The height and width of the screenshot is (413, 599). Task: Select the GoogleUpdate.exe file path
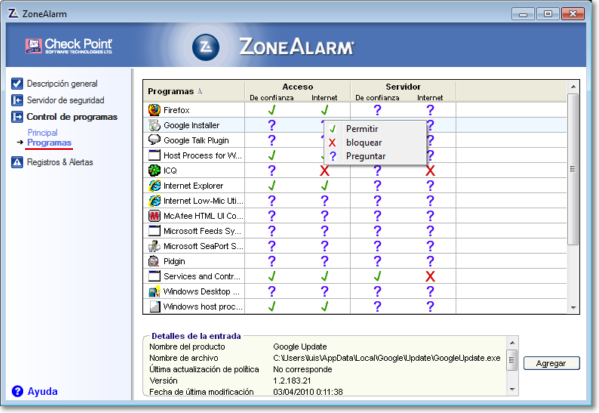click(387, 358)
